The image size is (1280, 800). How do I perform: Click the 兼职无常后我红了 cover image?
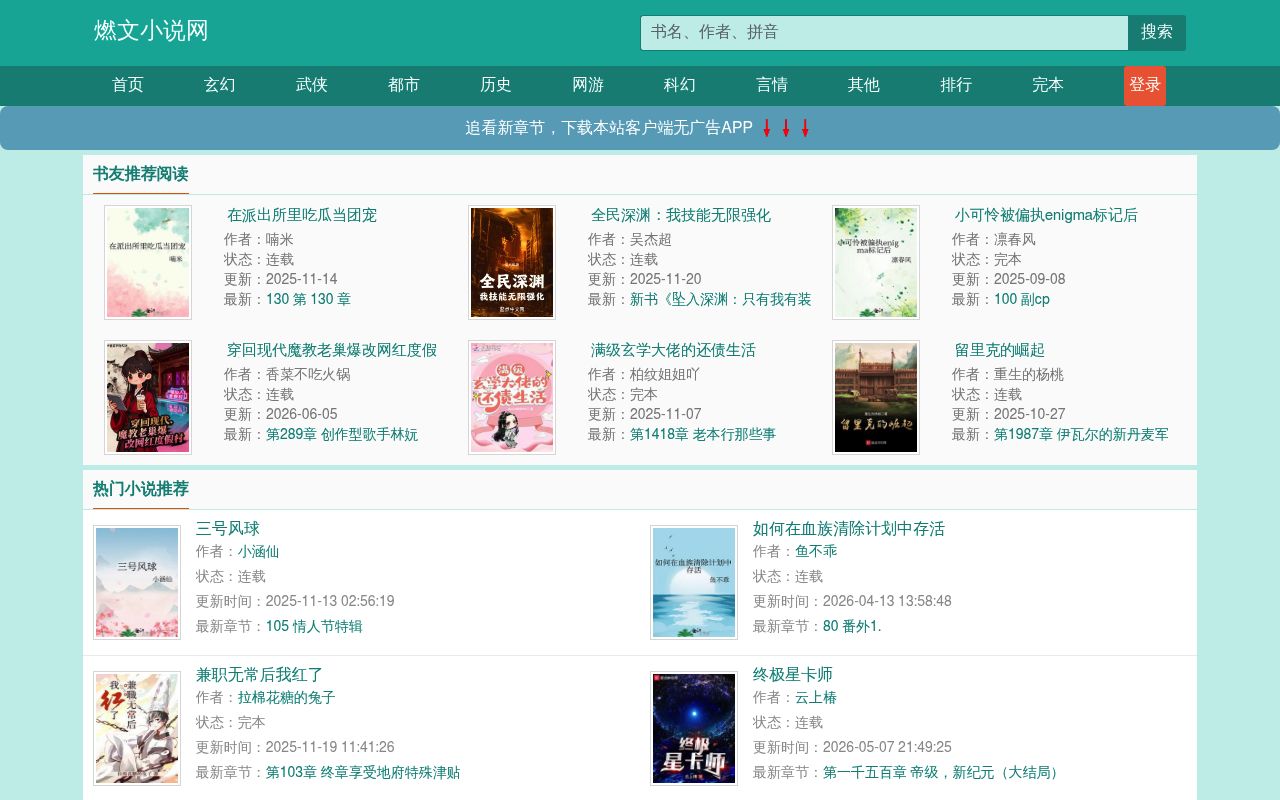click(x=137, y=728)
